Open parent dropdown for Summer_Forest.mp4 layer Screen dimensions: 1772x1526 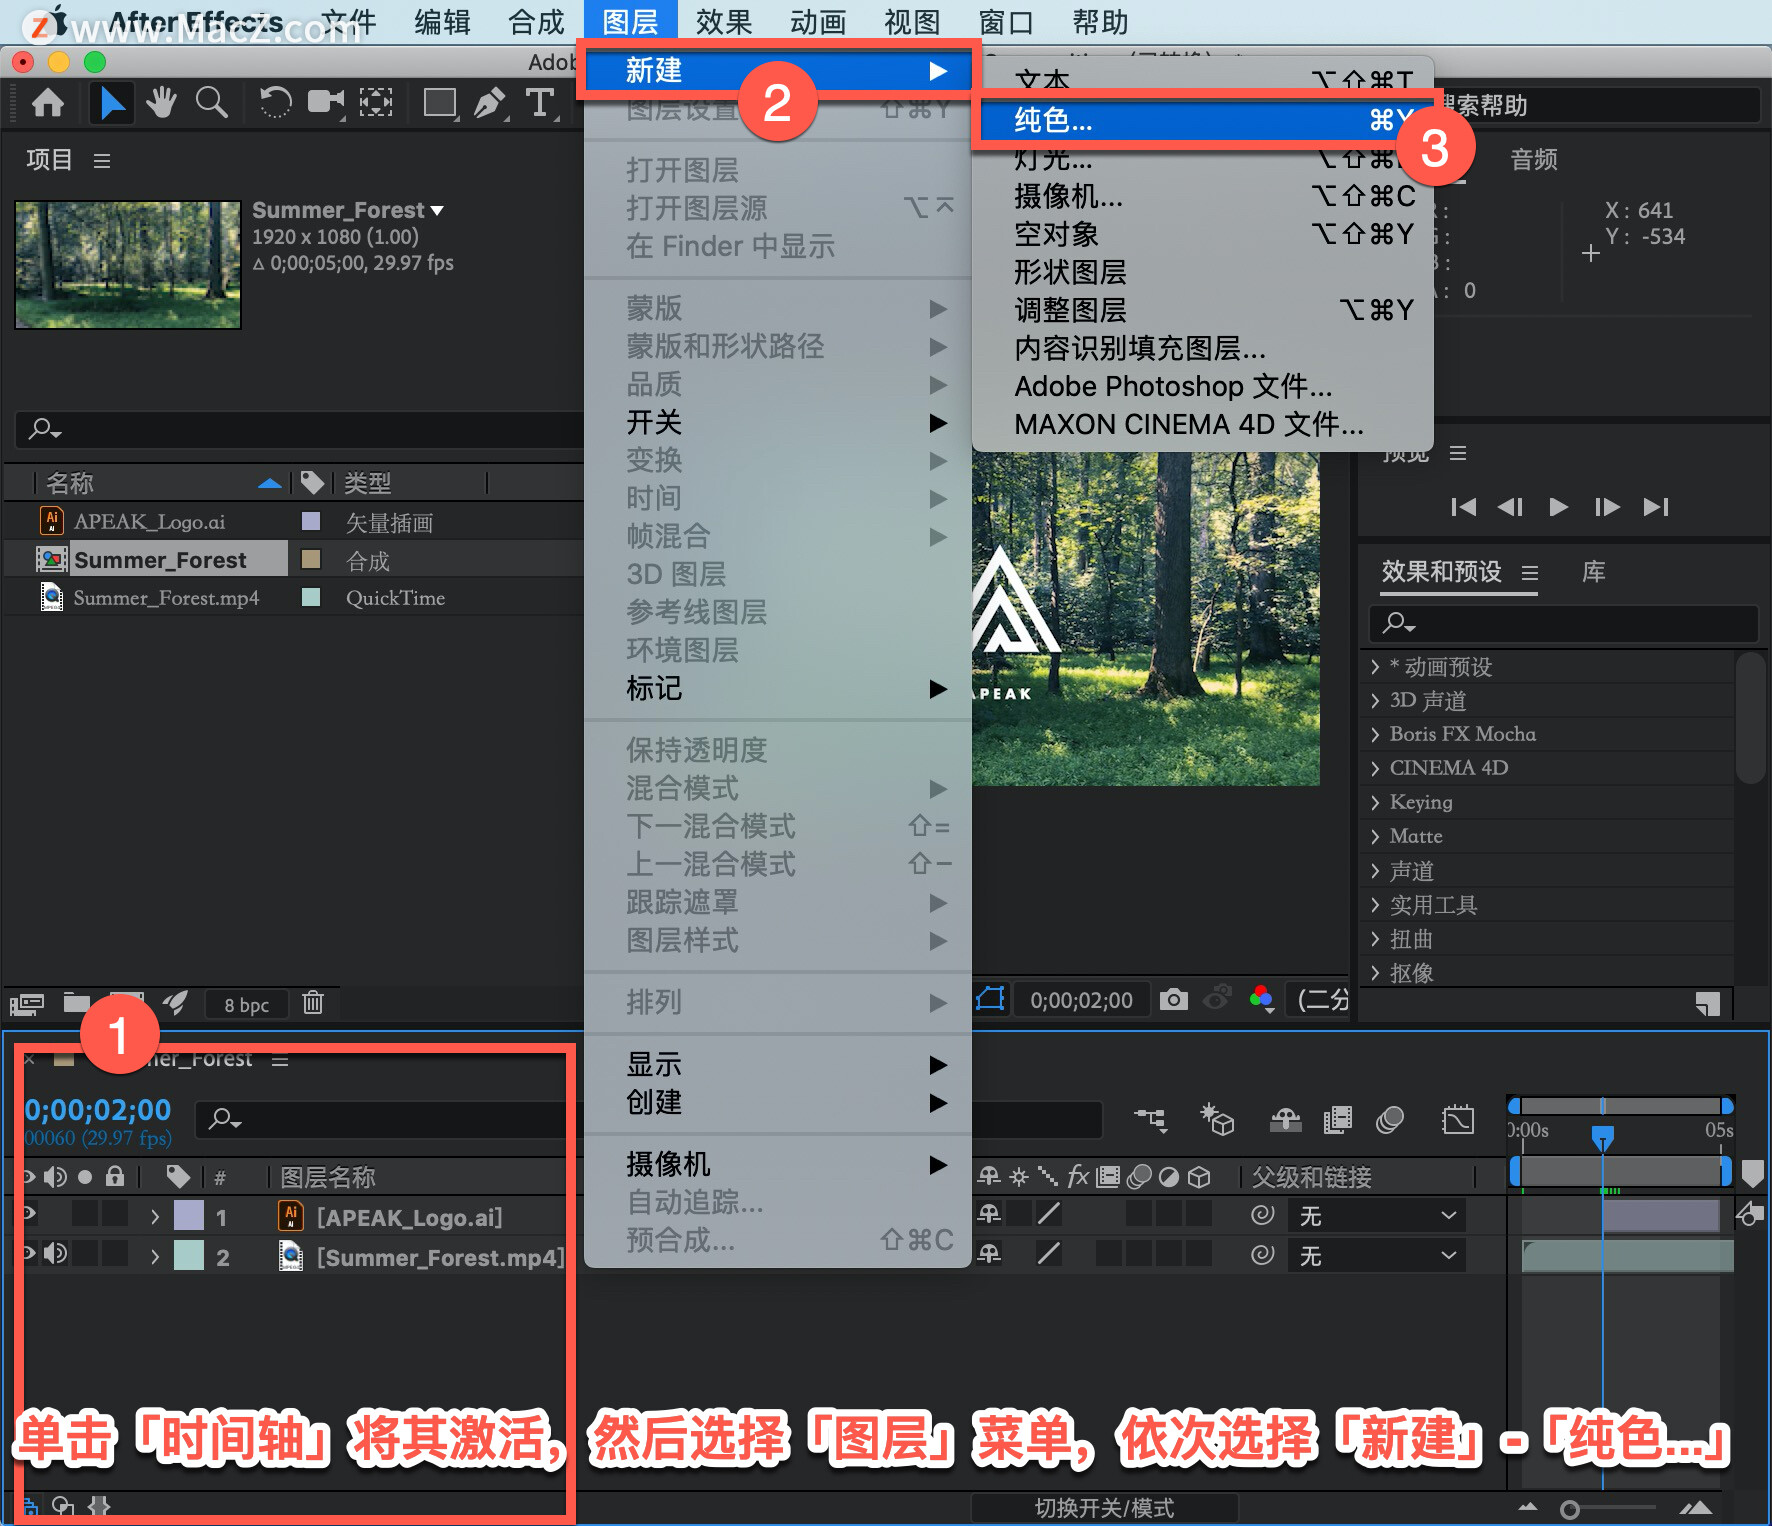[x=1377, y=1255]
